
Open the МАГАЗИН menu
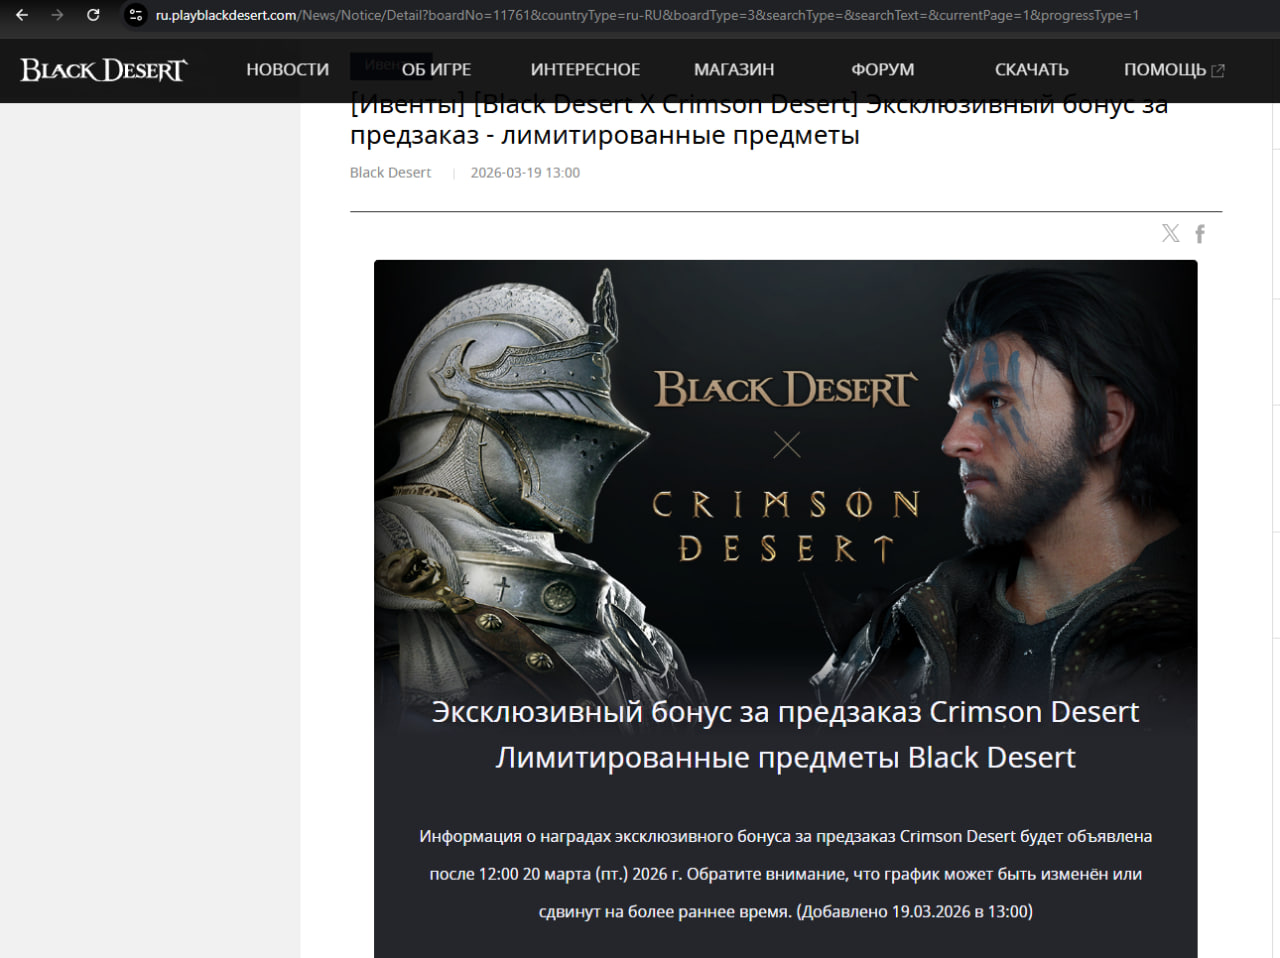point(734,70)
